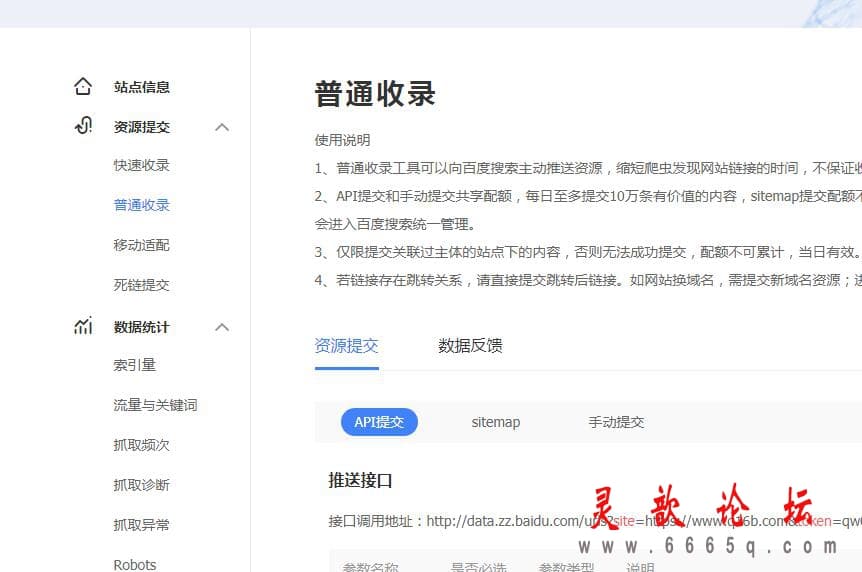
Task: Open 抓取诊断 page
Action: (x=141, y=485)
